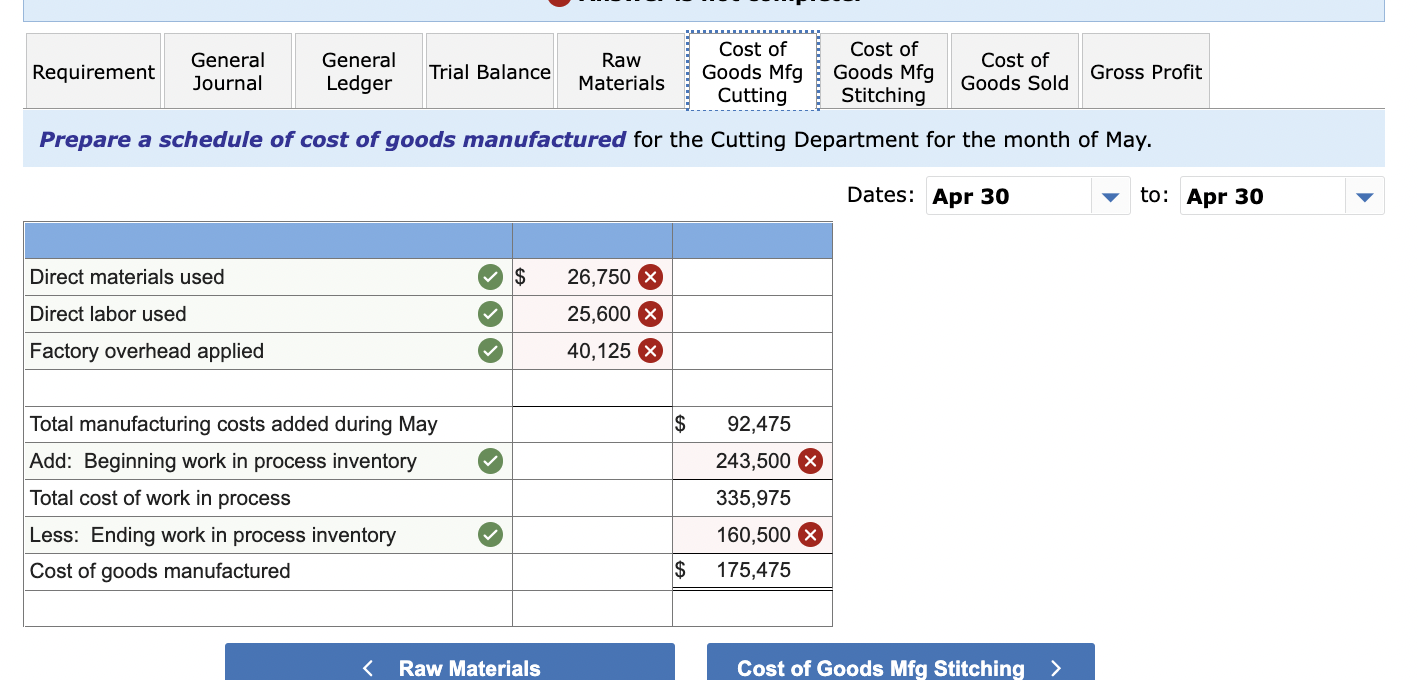The height and width of the screenshot is (680, 1418).
Task: Select the Gross Profit tab
Action: click(x=1145, y=70)
